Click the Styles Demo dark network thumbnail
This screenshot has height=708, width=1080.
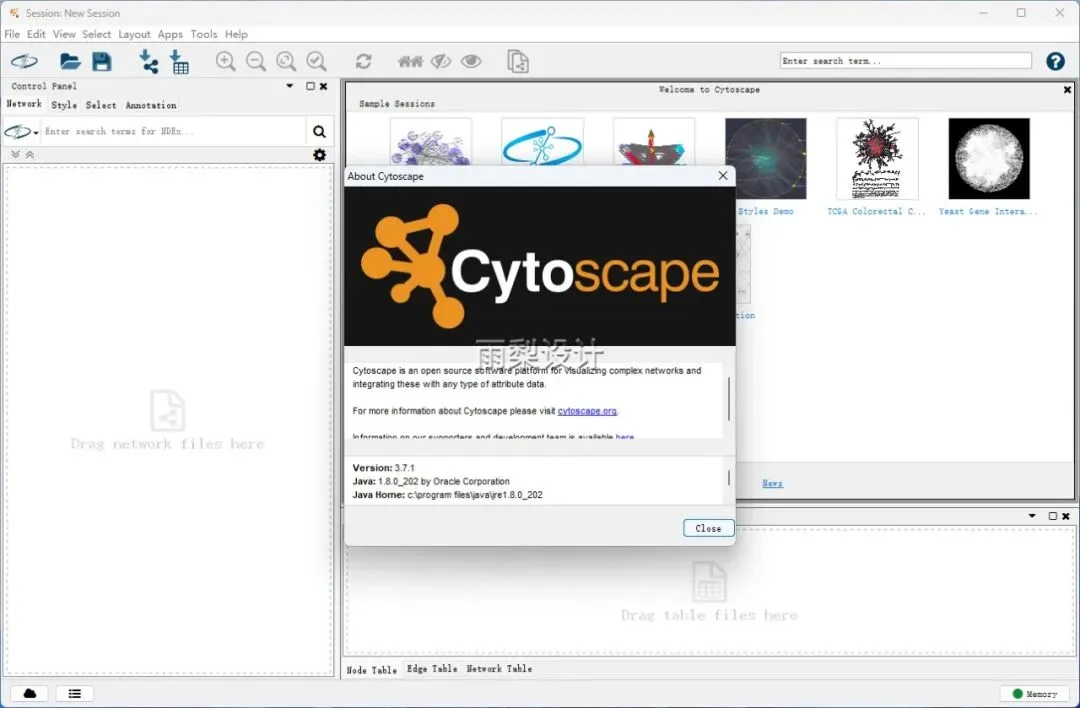(765, 158)
